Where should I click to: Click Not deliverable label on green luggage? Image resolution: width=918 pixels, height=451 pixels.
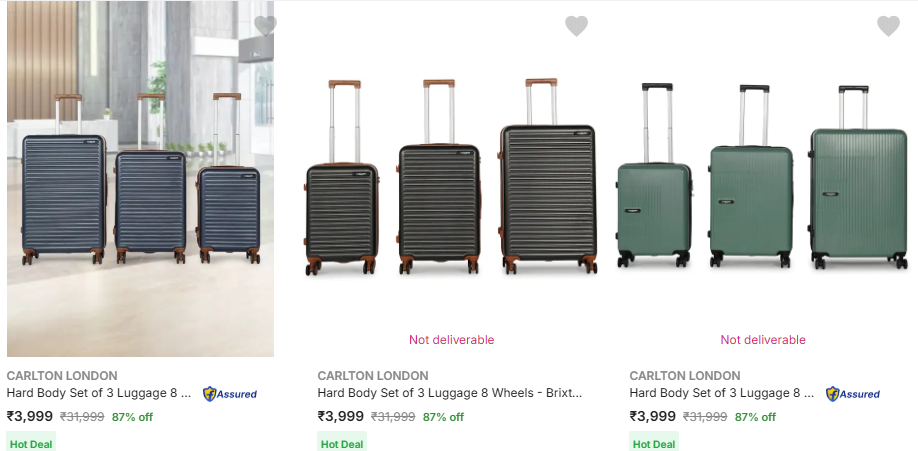pos(763,340)
